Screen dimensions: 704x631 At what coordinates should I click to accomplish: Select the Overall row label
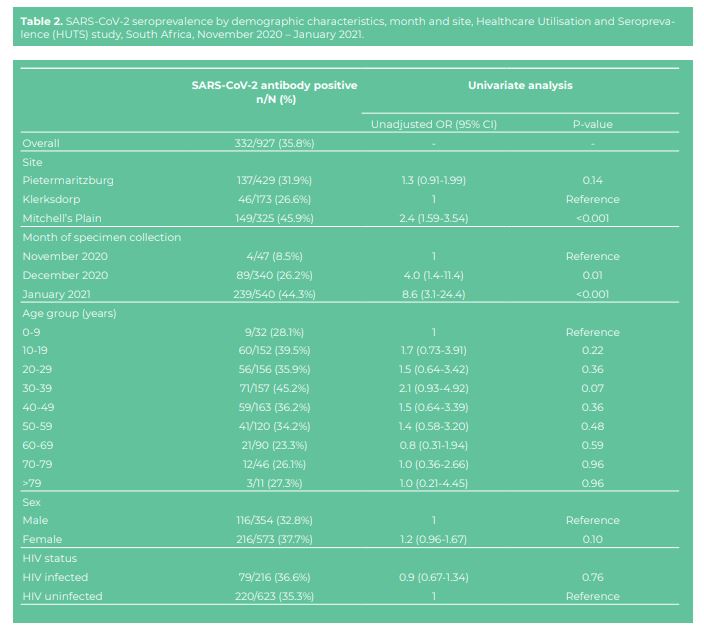tap(41, 143)
